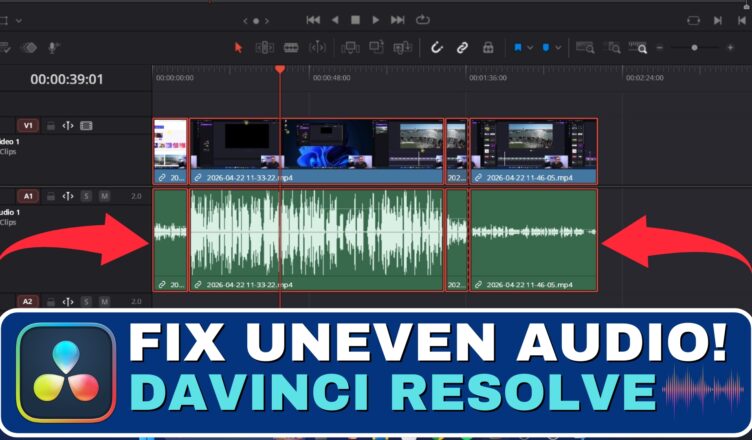The height and width of the screenshot is (440, 752).
Task: Go to last frame transport button
Action: [398, 20]
